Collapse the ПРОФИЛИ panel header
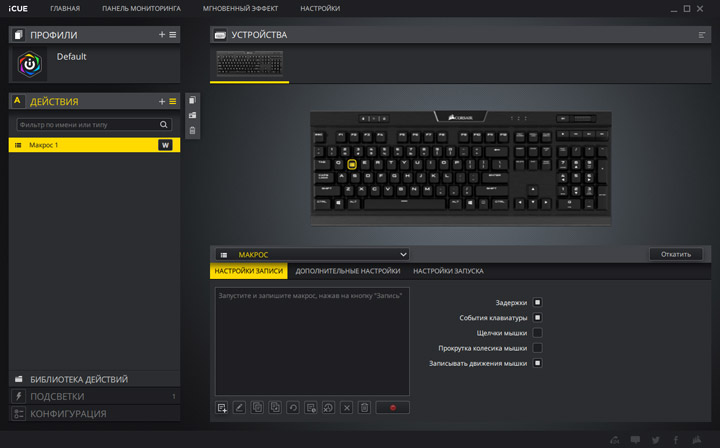 click(94, 34)
